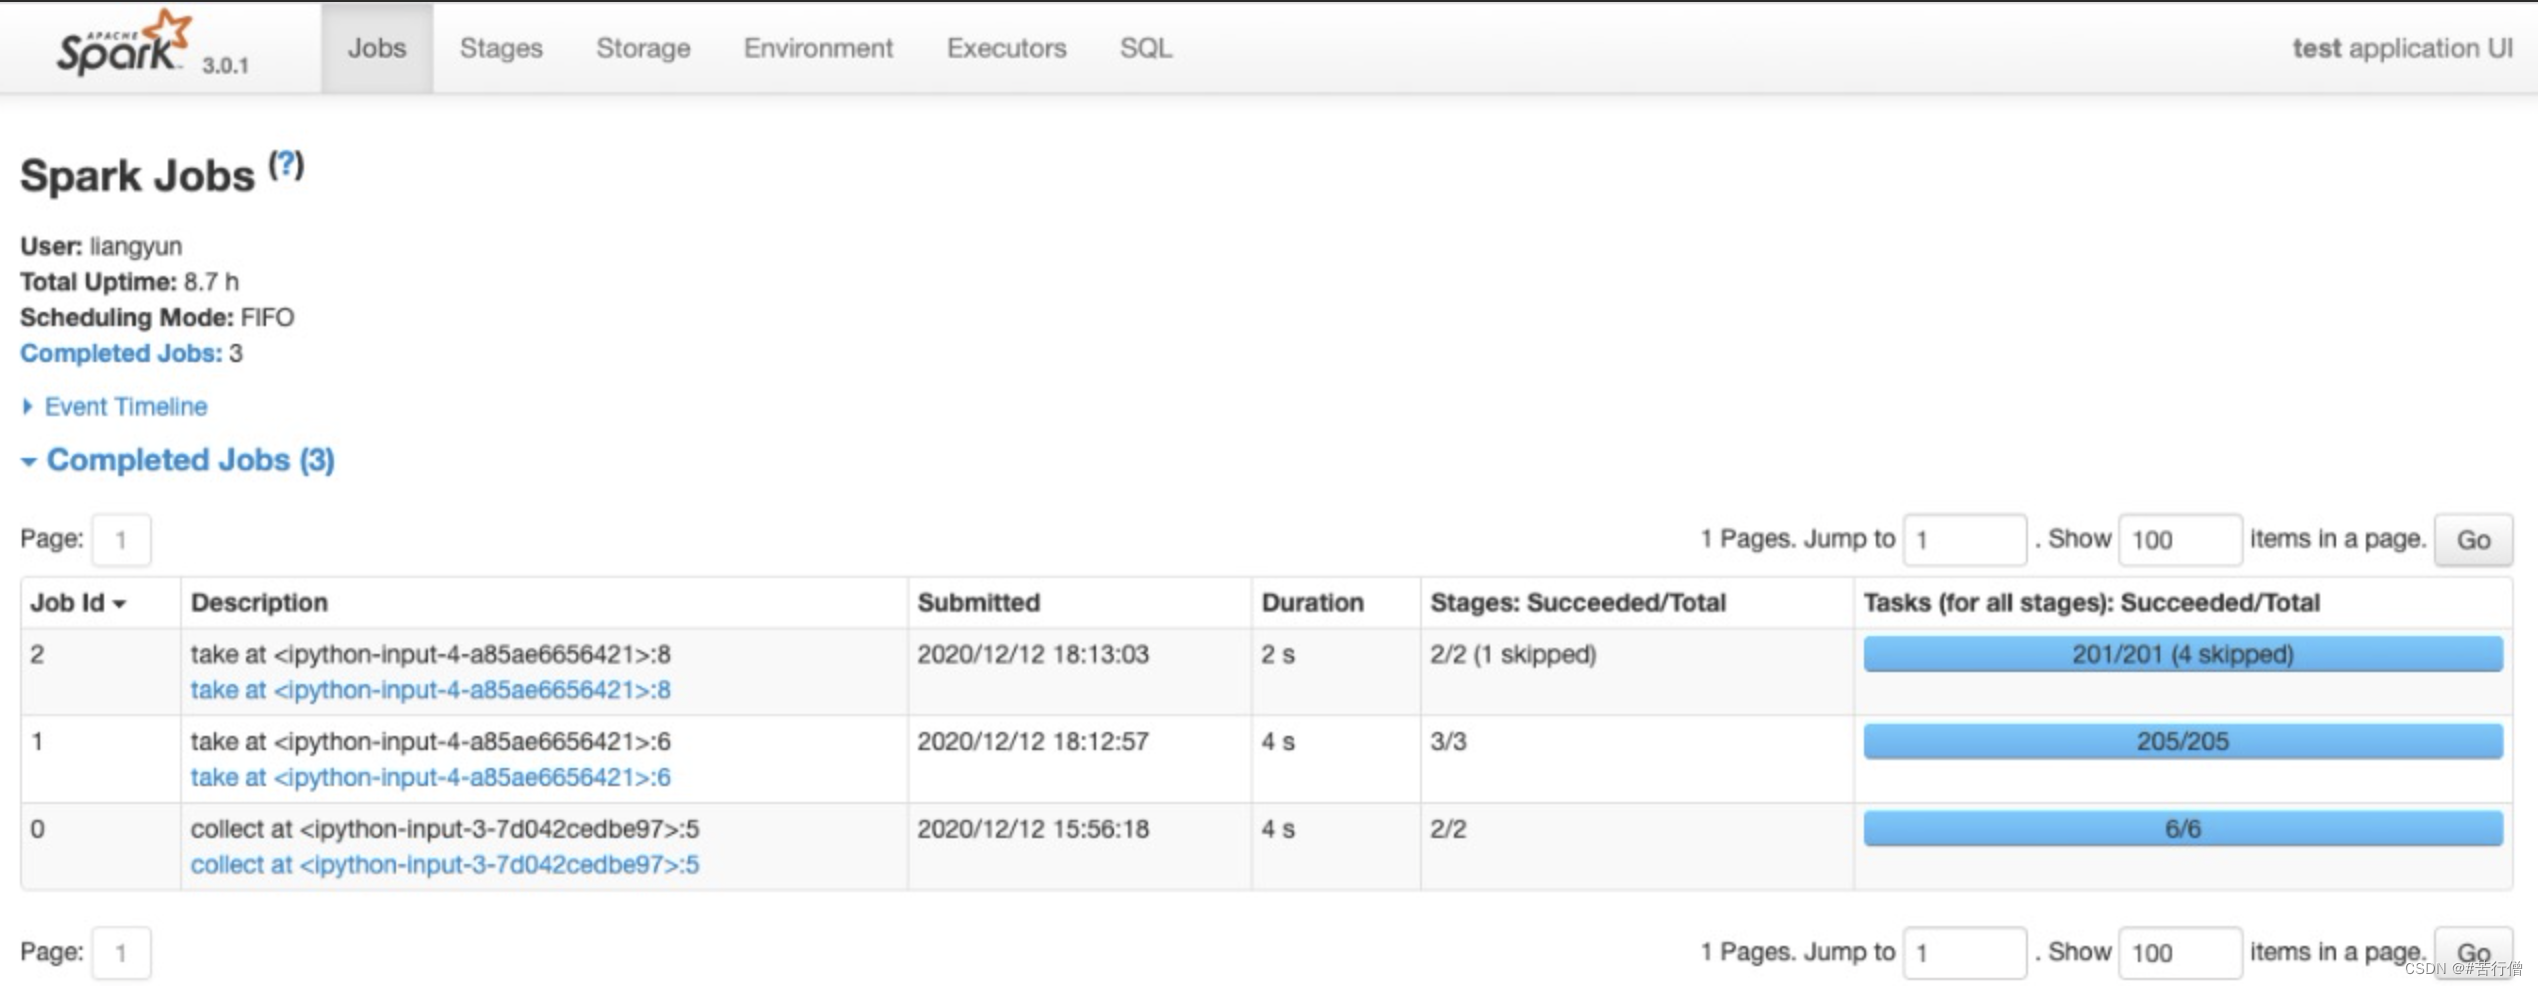This screenshot has width=2538, height=986.
Task: Click the Apache Spark logo
Action: (123, 43)
